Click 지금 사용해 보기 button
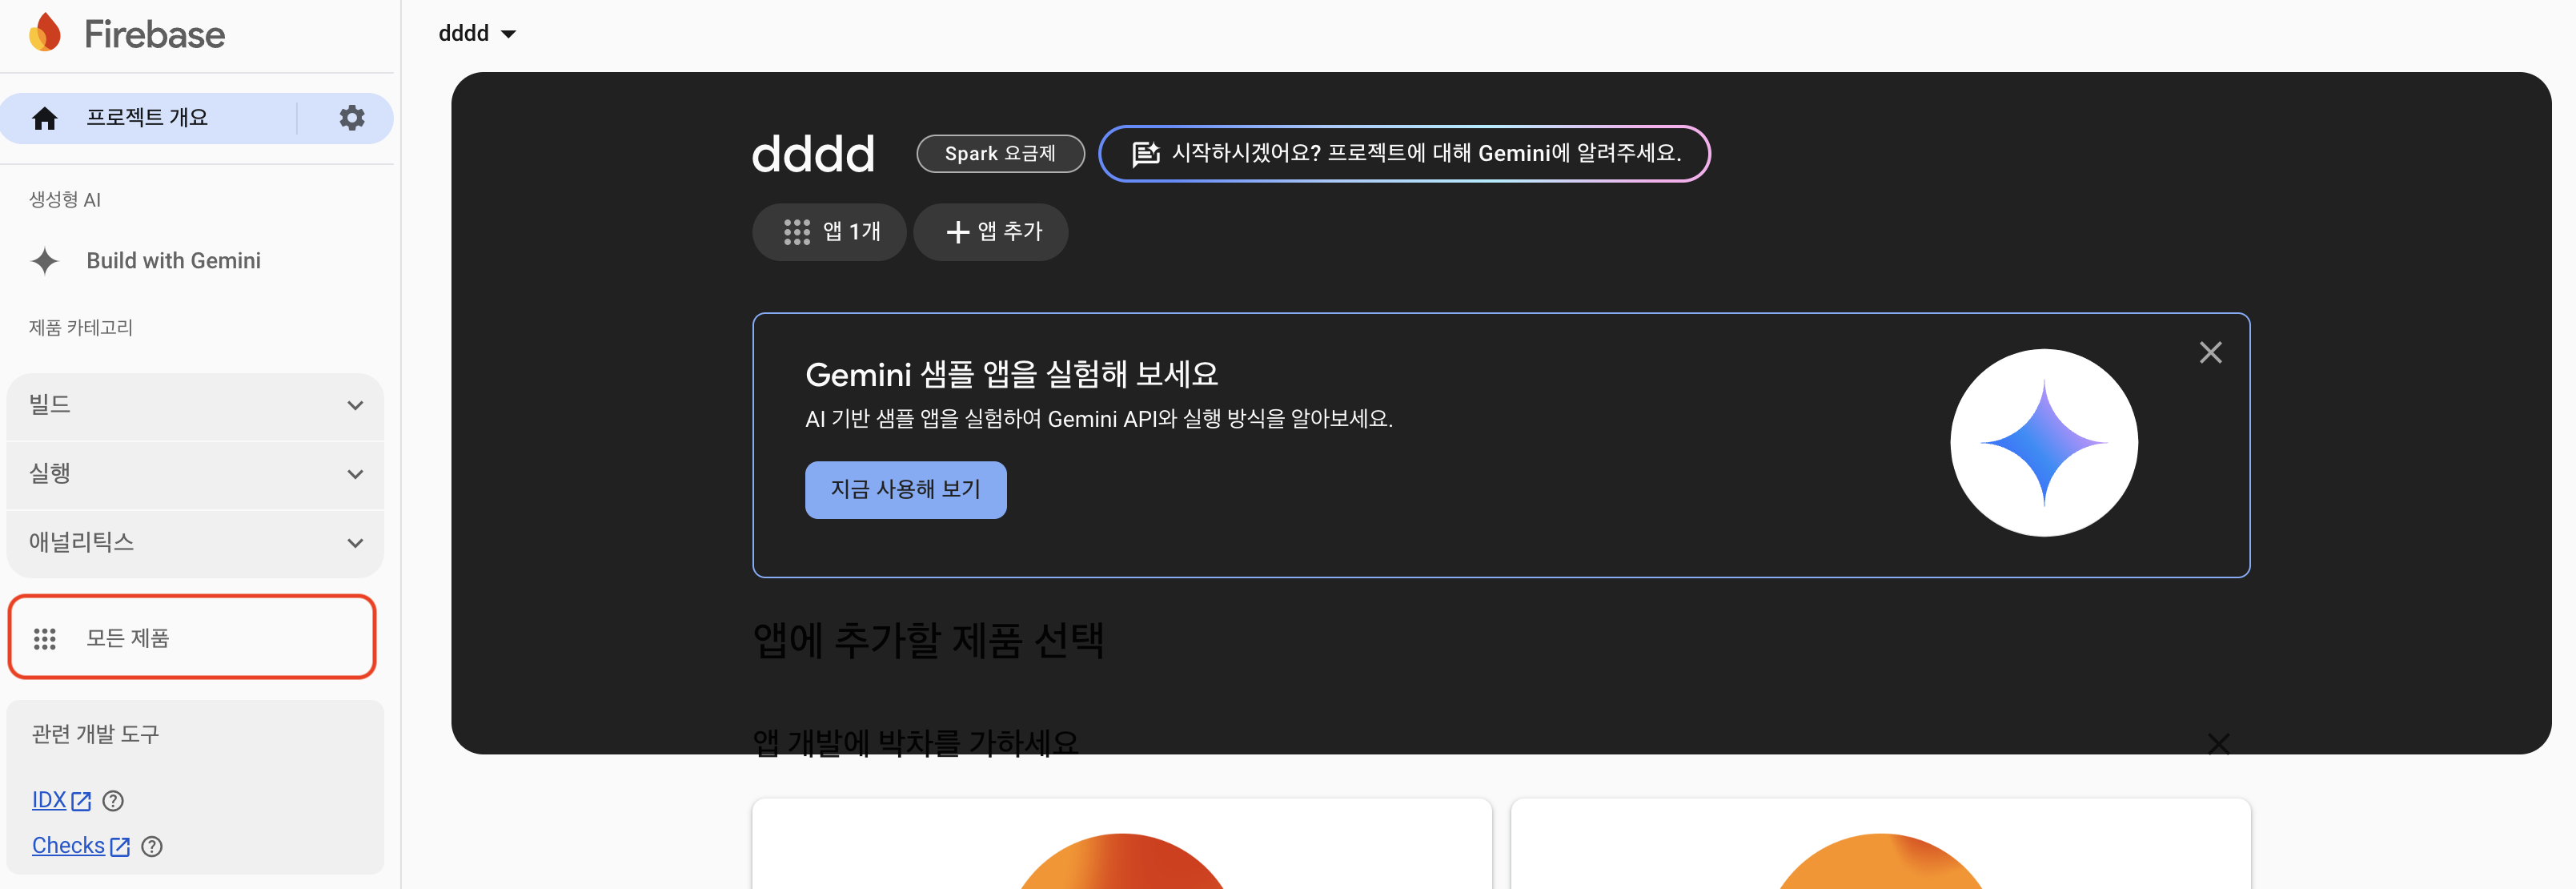 pos(905,490)
